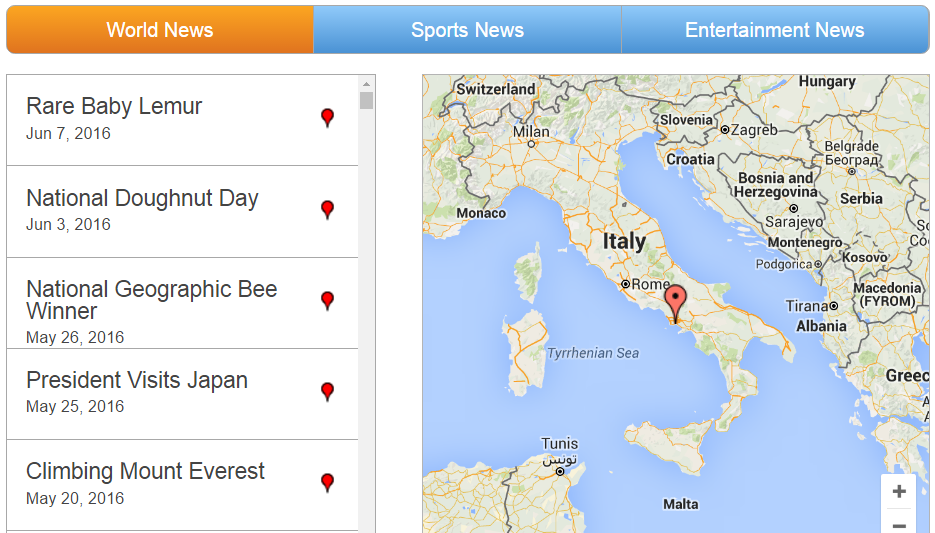
Task: Click the news list scrollbar thumb
Action: tap(366, 100)
